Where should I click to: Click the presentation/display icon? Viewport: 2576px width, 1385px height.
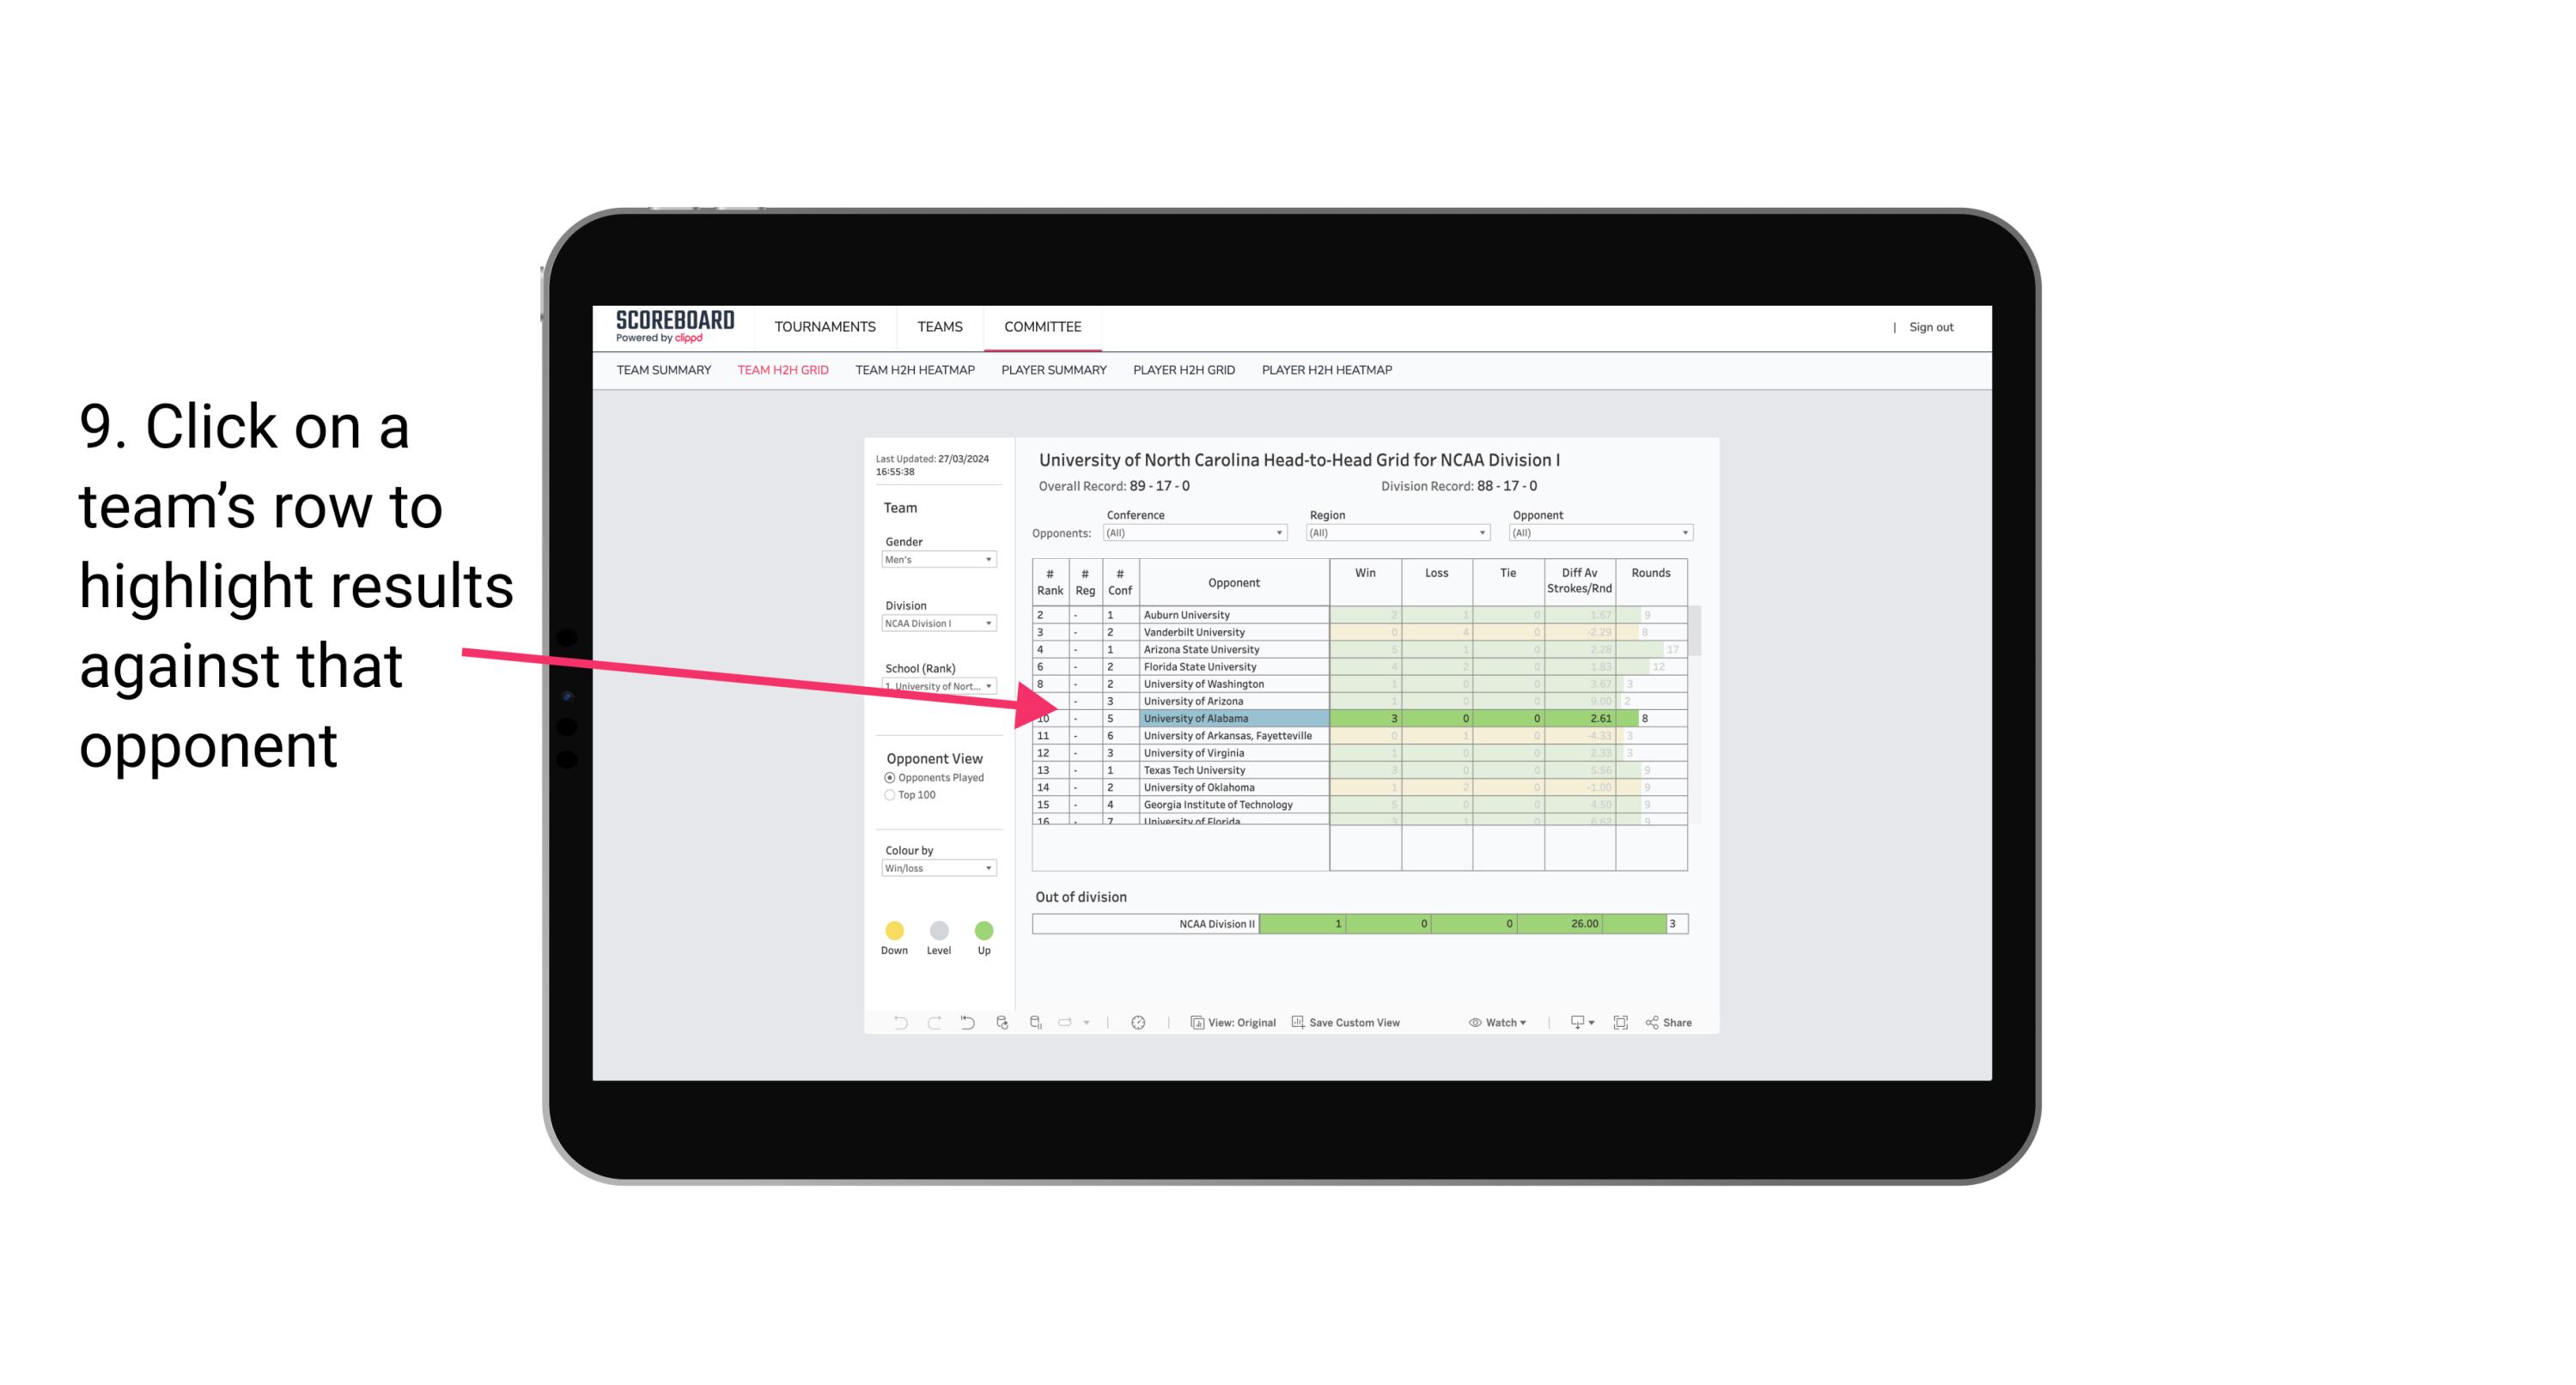[1571, 1024]
